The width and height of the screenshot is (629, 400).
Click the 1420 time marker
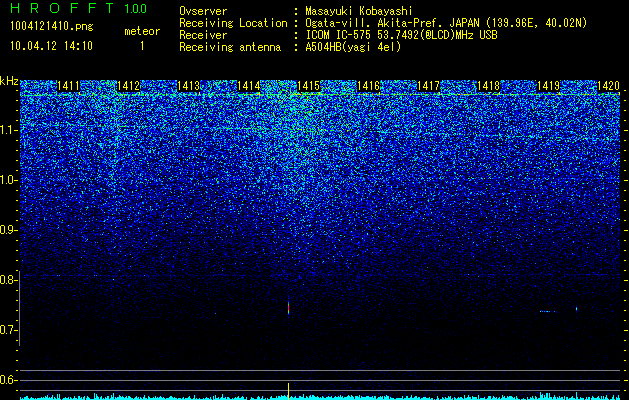click(x=609, y=86)
